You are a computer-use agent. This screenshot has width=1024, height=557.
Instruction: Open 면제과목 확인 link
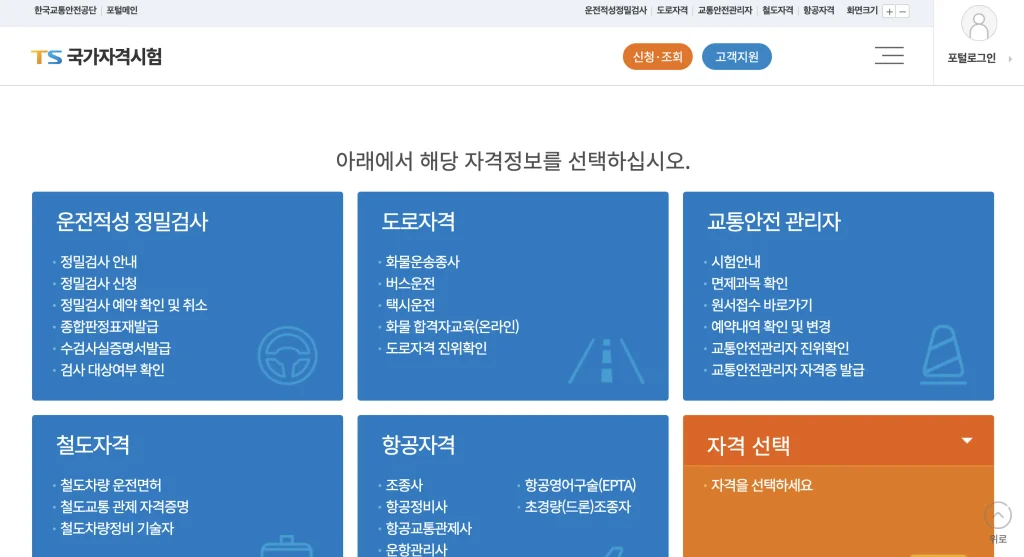click(749, 283)
